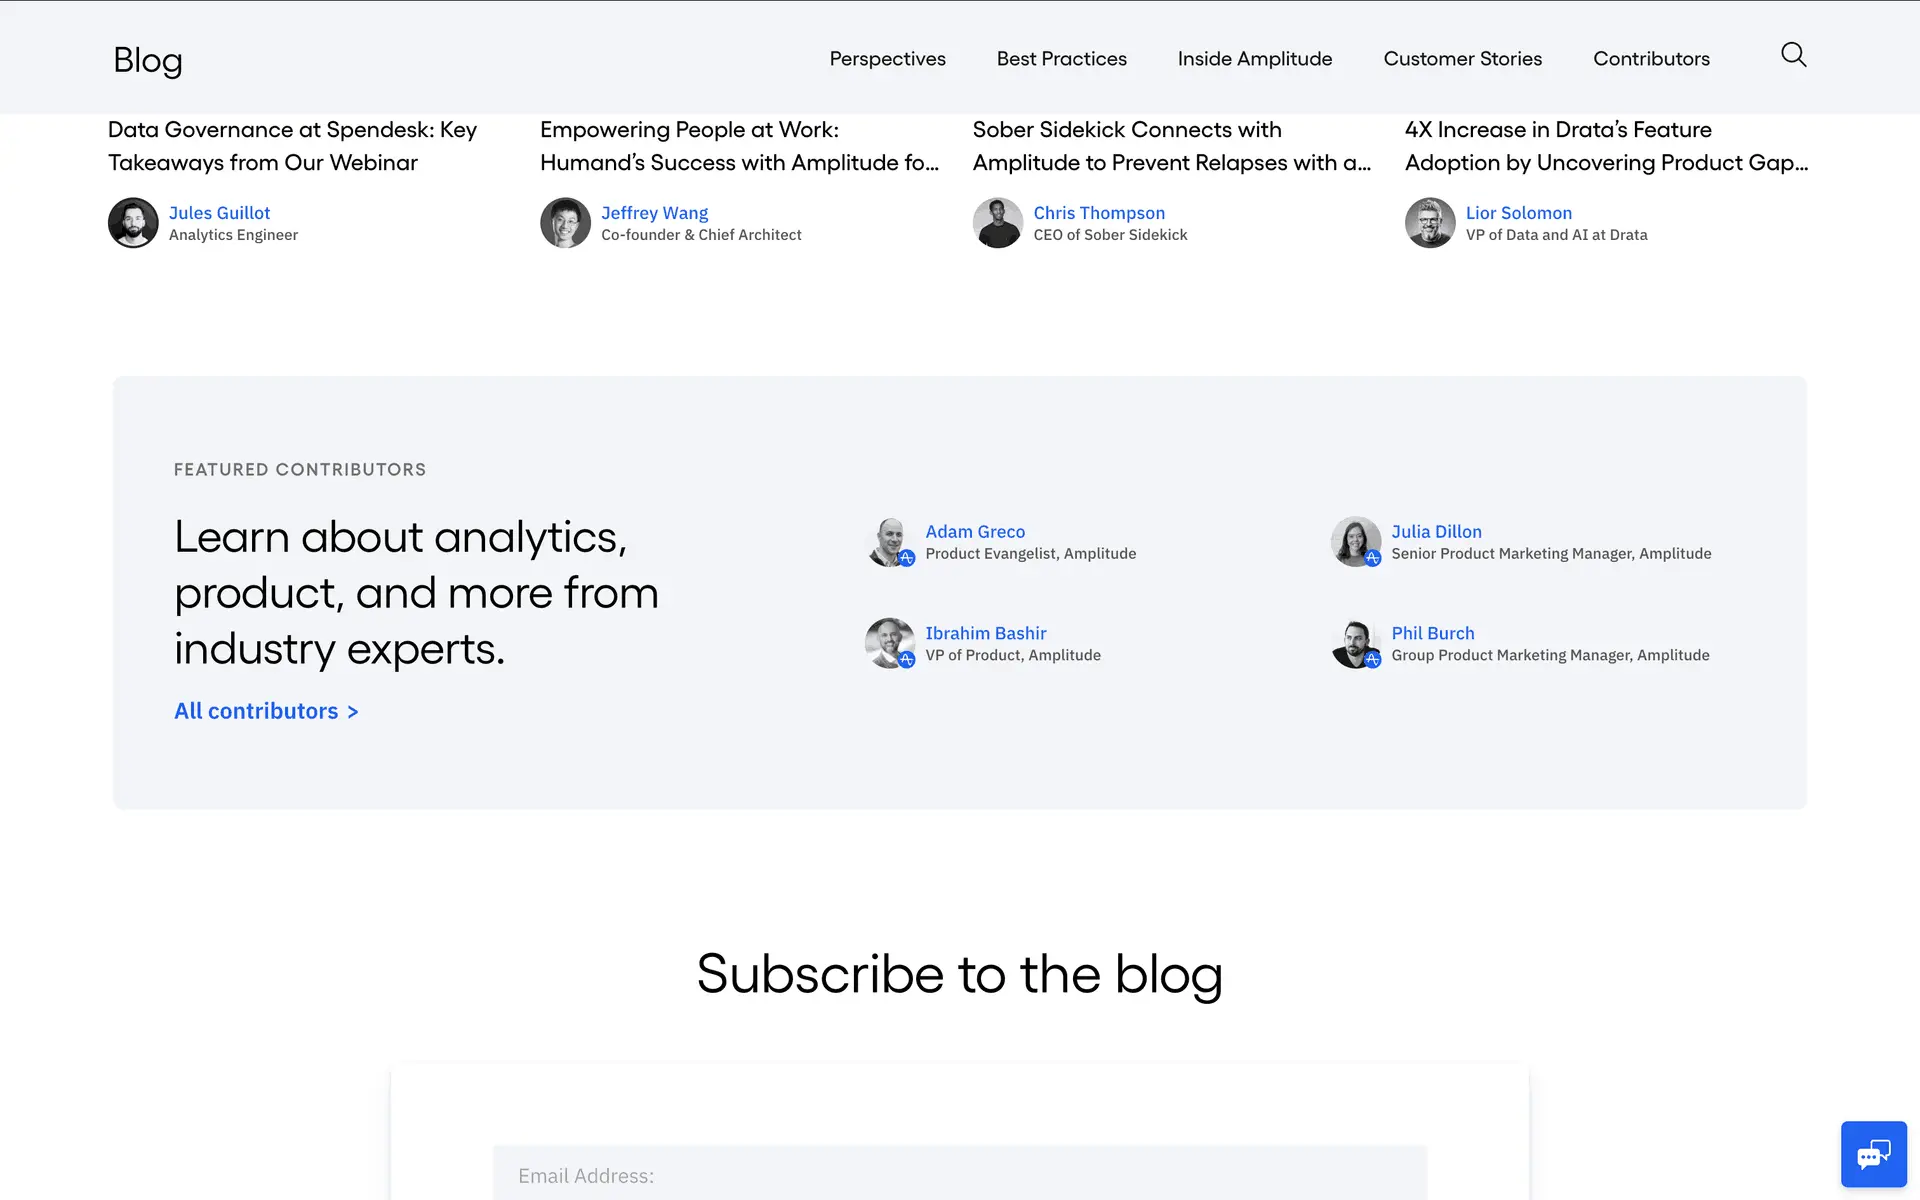This screenshot has width=1920, height=1200.
Task: Select the Customer Stories nav item
Action: 1462,59
